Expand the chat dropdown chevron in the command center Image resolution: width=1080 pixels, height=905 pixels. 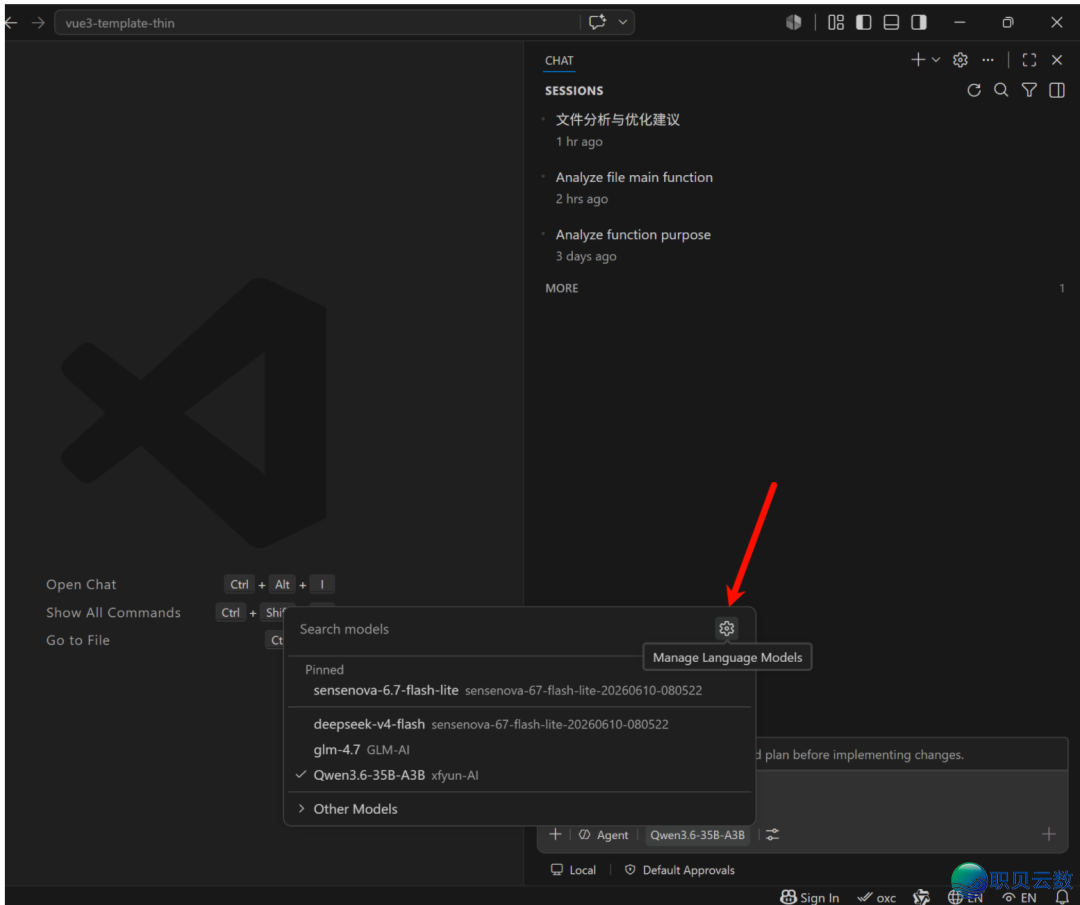[623, 22]
